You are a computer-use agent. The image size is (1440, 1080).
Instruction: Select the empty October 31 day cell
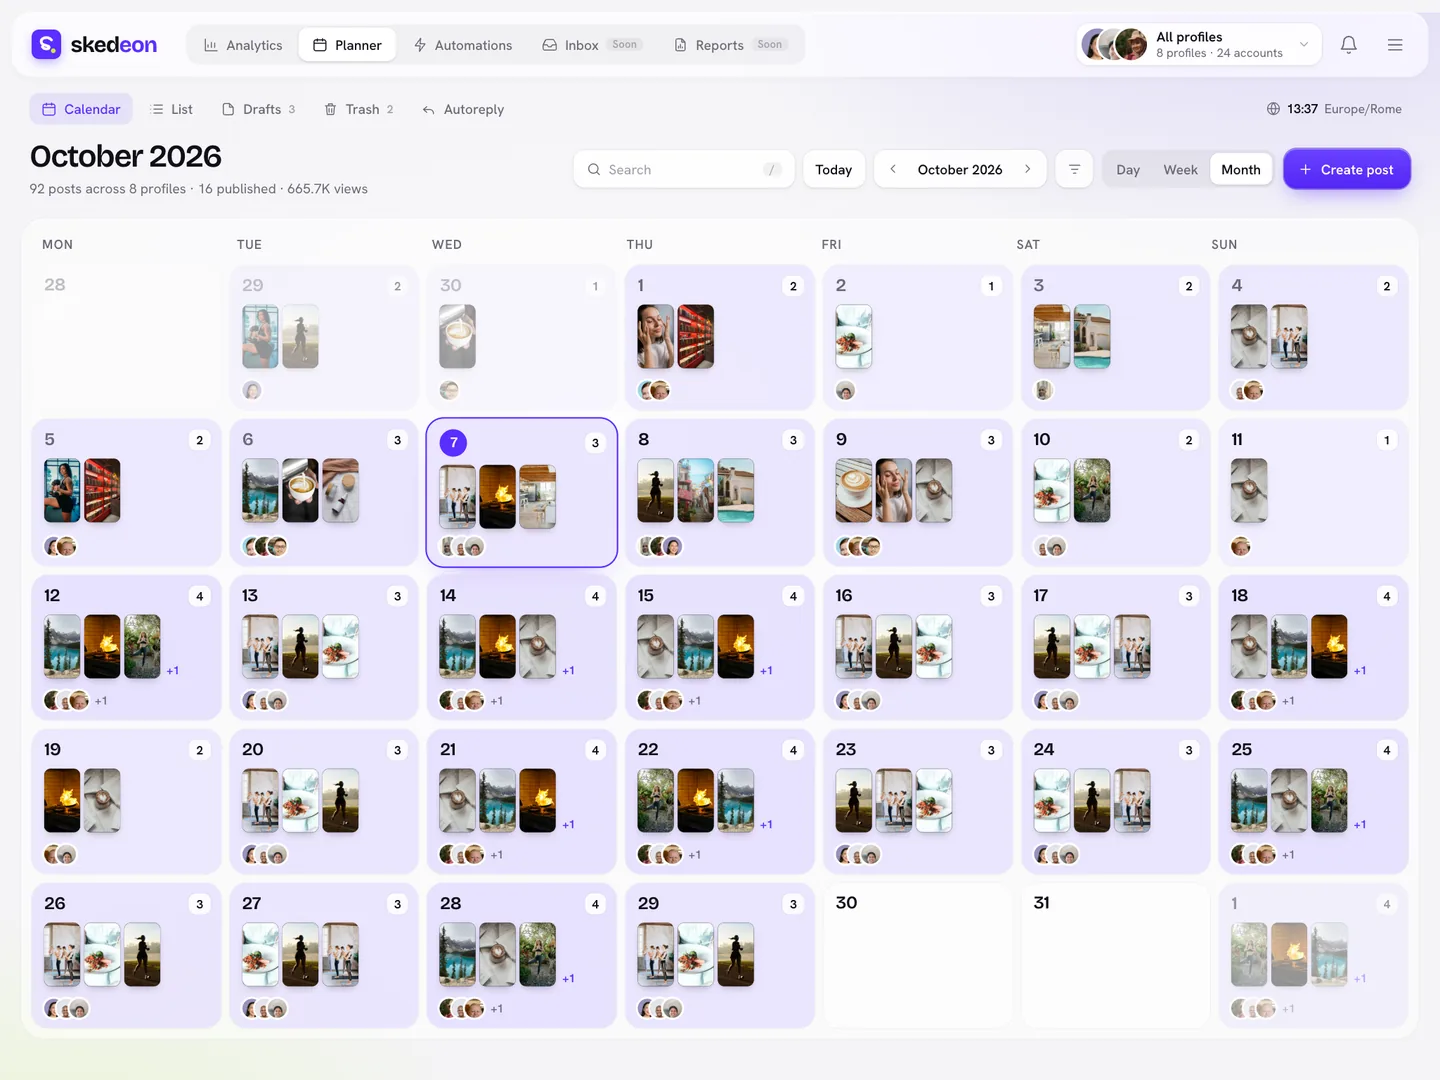[x=1116, y=955]
